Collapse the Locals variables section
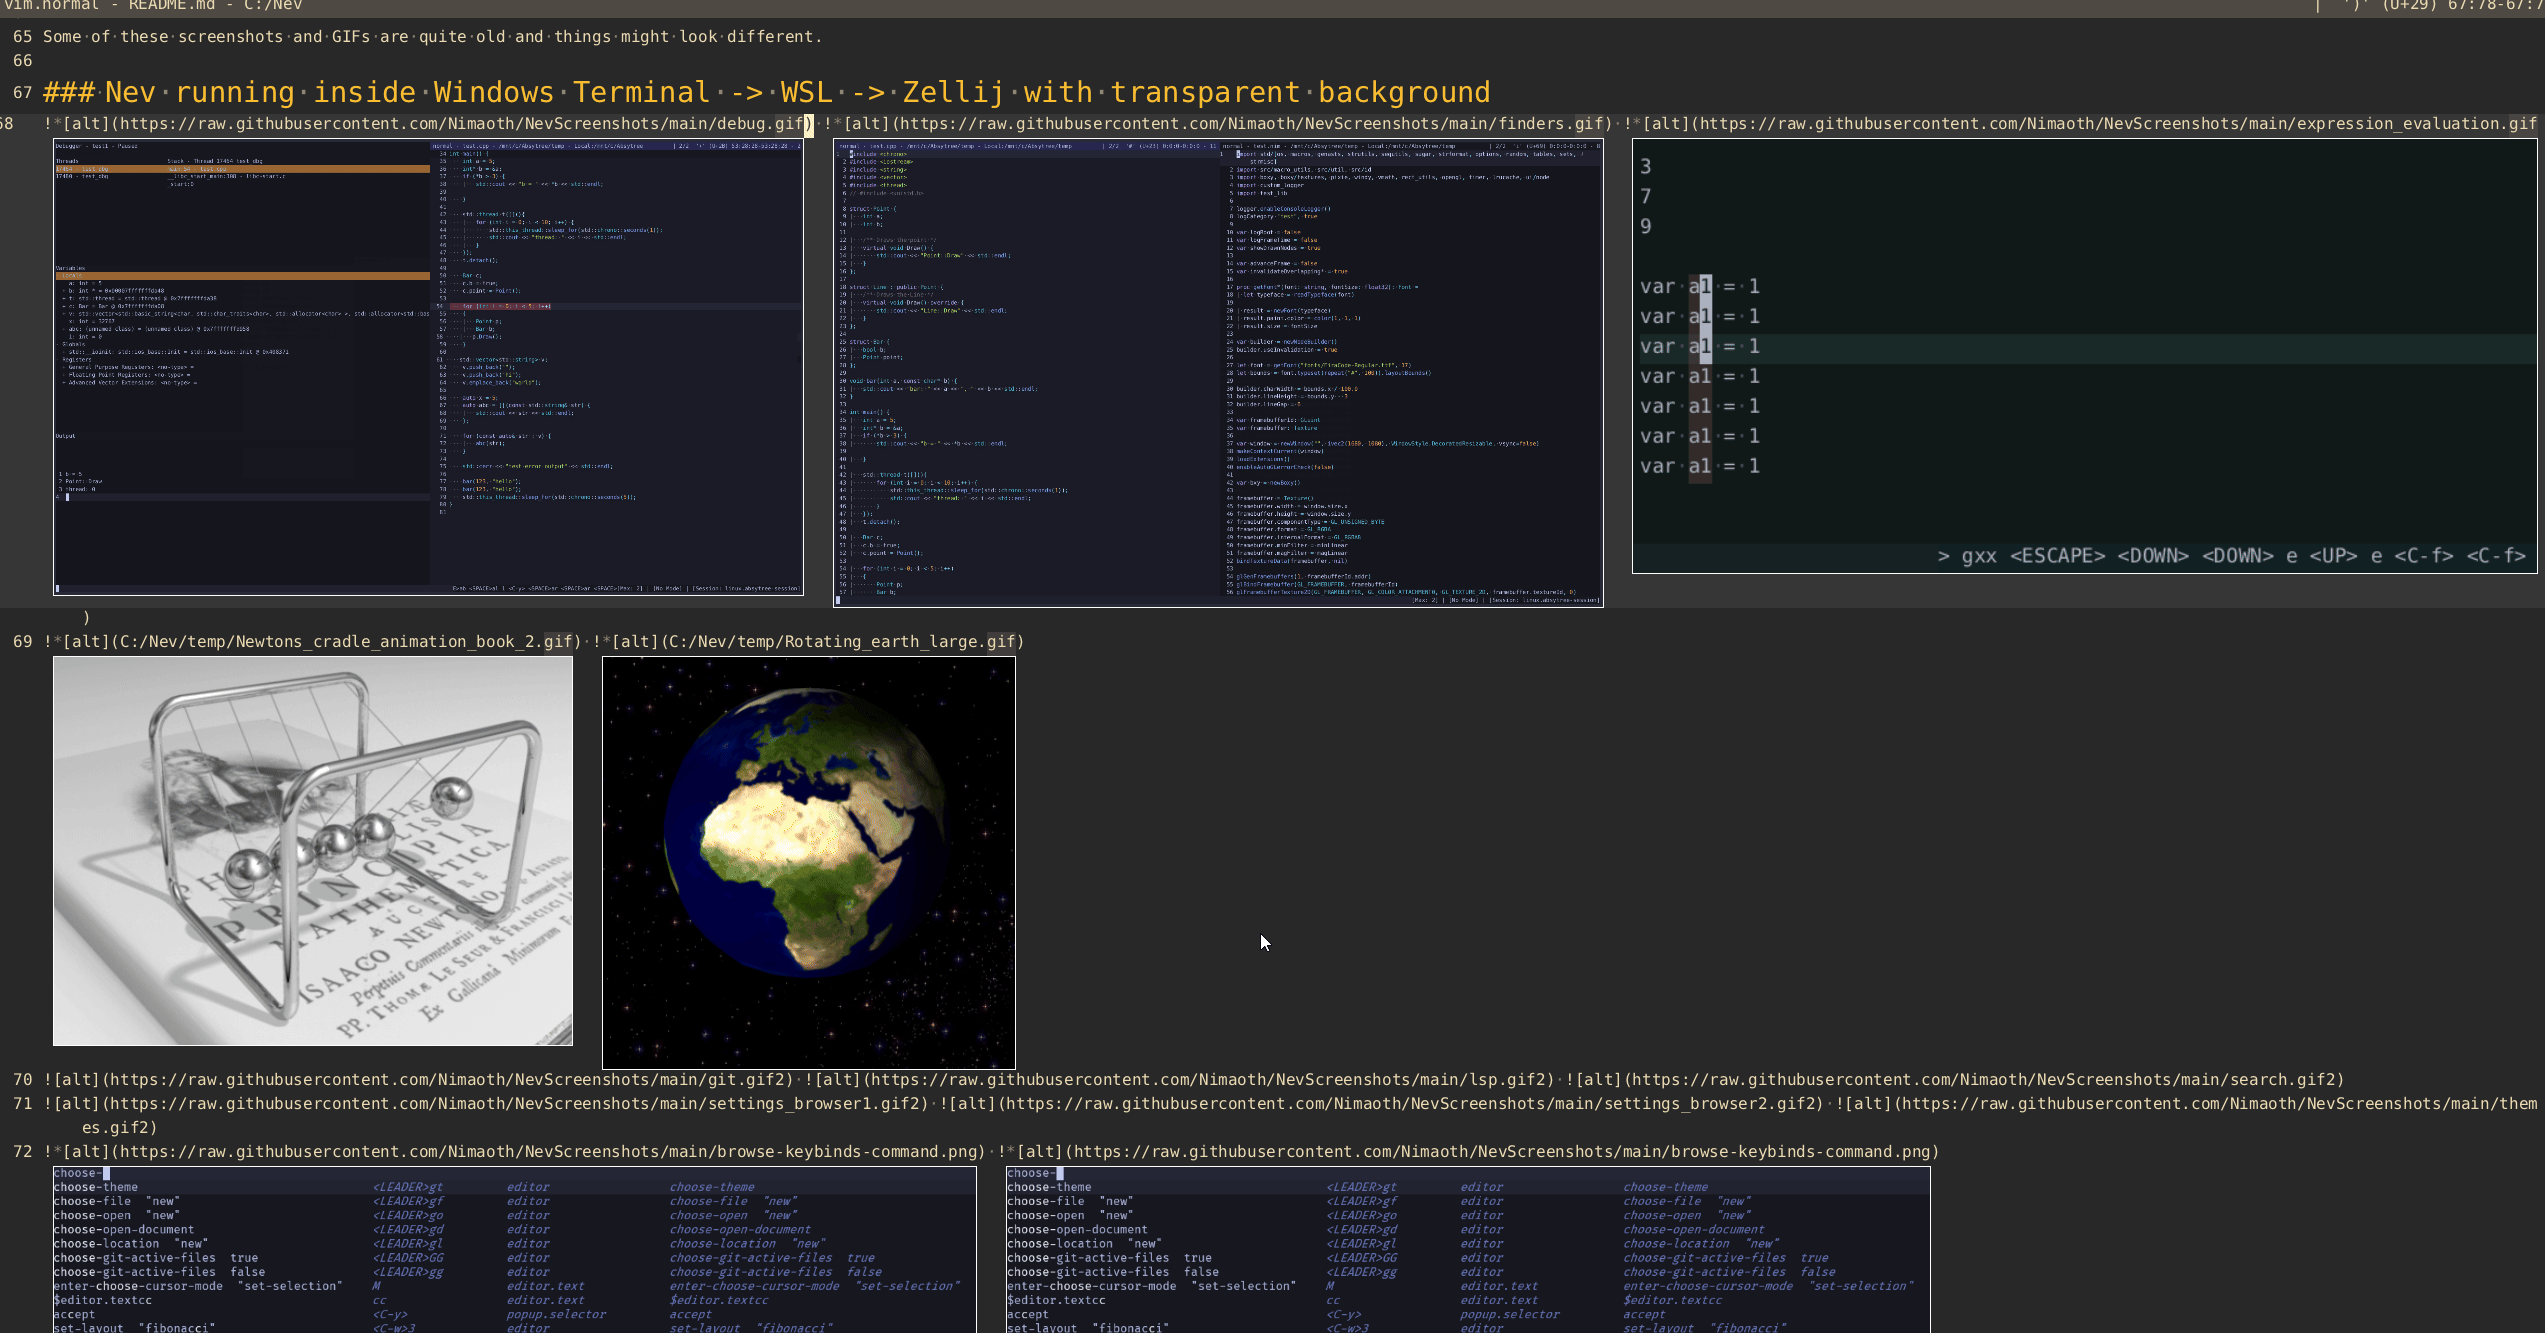 click(x=72, y=276)
